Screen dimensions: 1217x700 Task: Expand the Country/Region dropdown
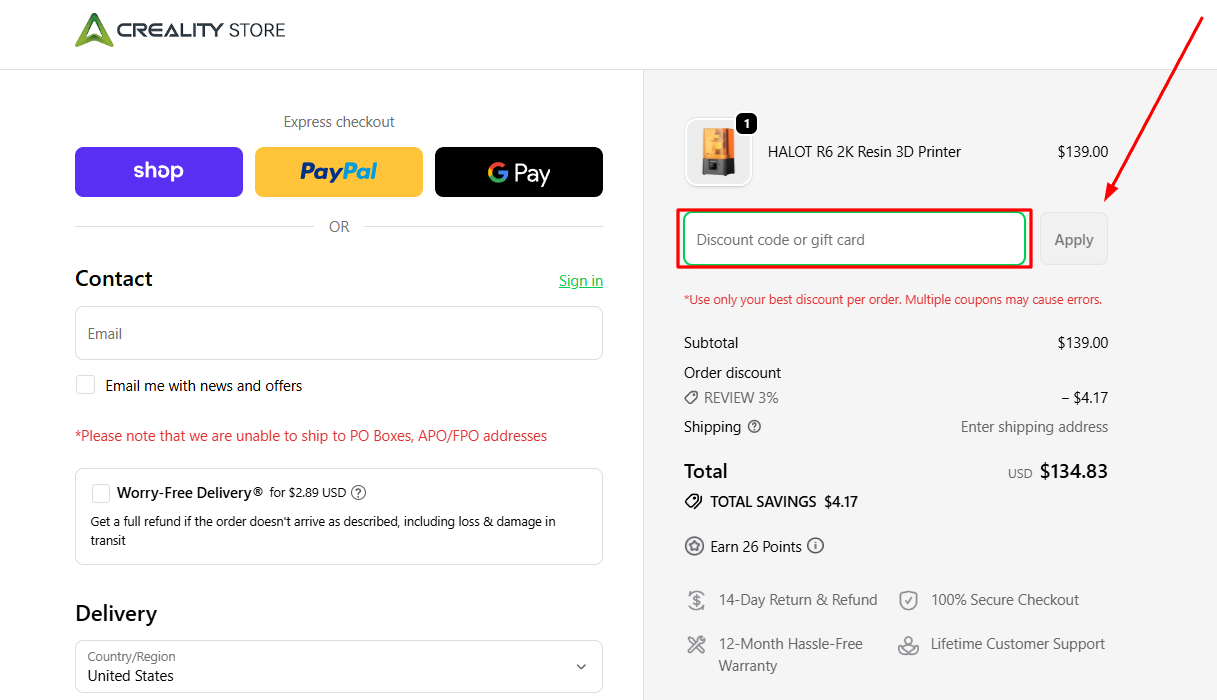tap(339, 666)
